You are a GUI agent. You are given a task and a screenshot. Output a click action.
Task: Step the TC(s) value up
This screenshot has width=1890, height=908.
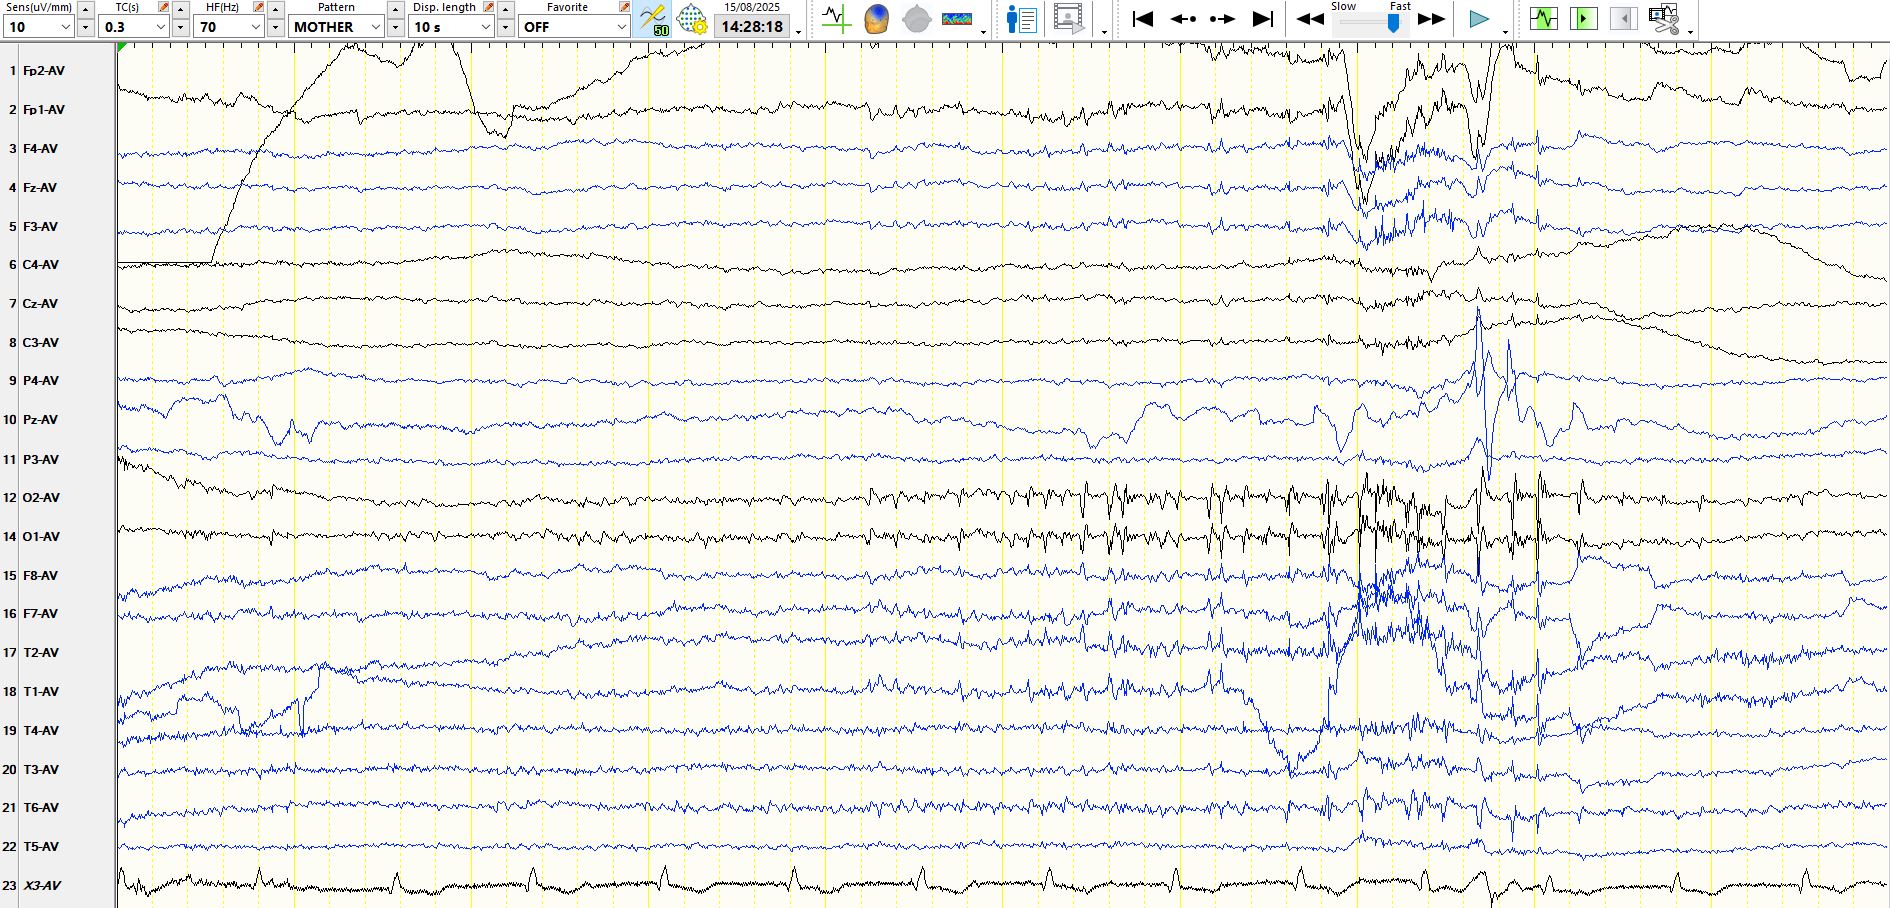coord(180,8)
